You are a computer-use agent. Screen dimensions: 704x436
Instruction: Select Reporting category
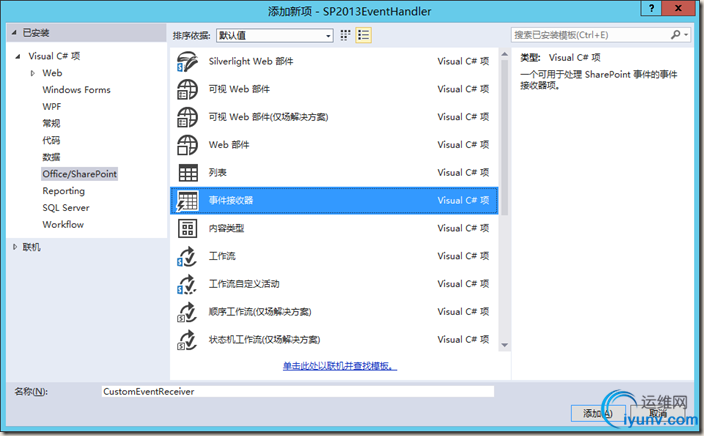point(63,191)
